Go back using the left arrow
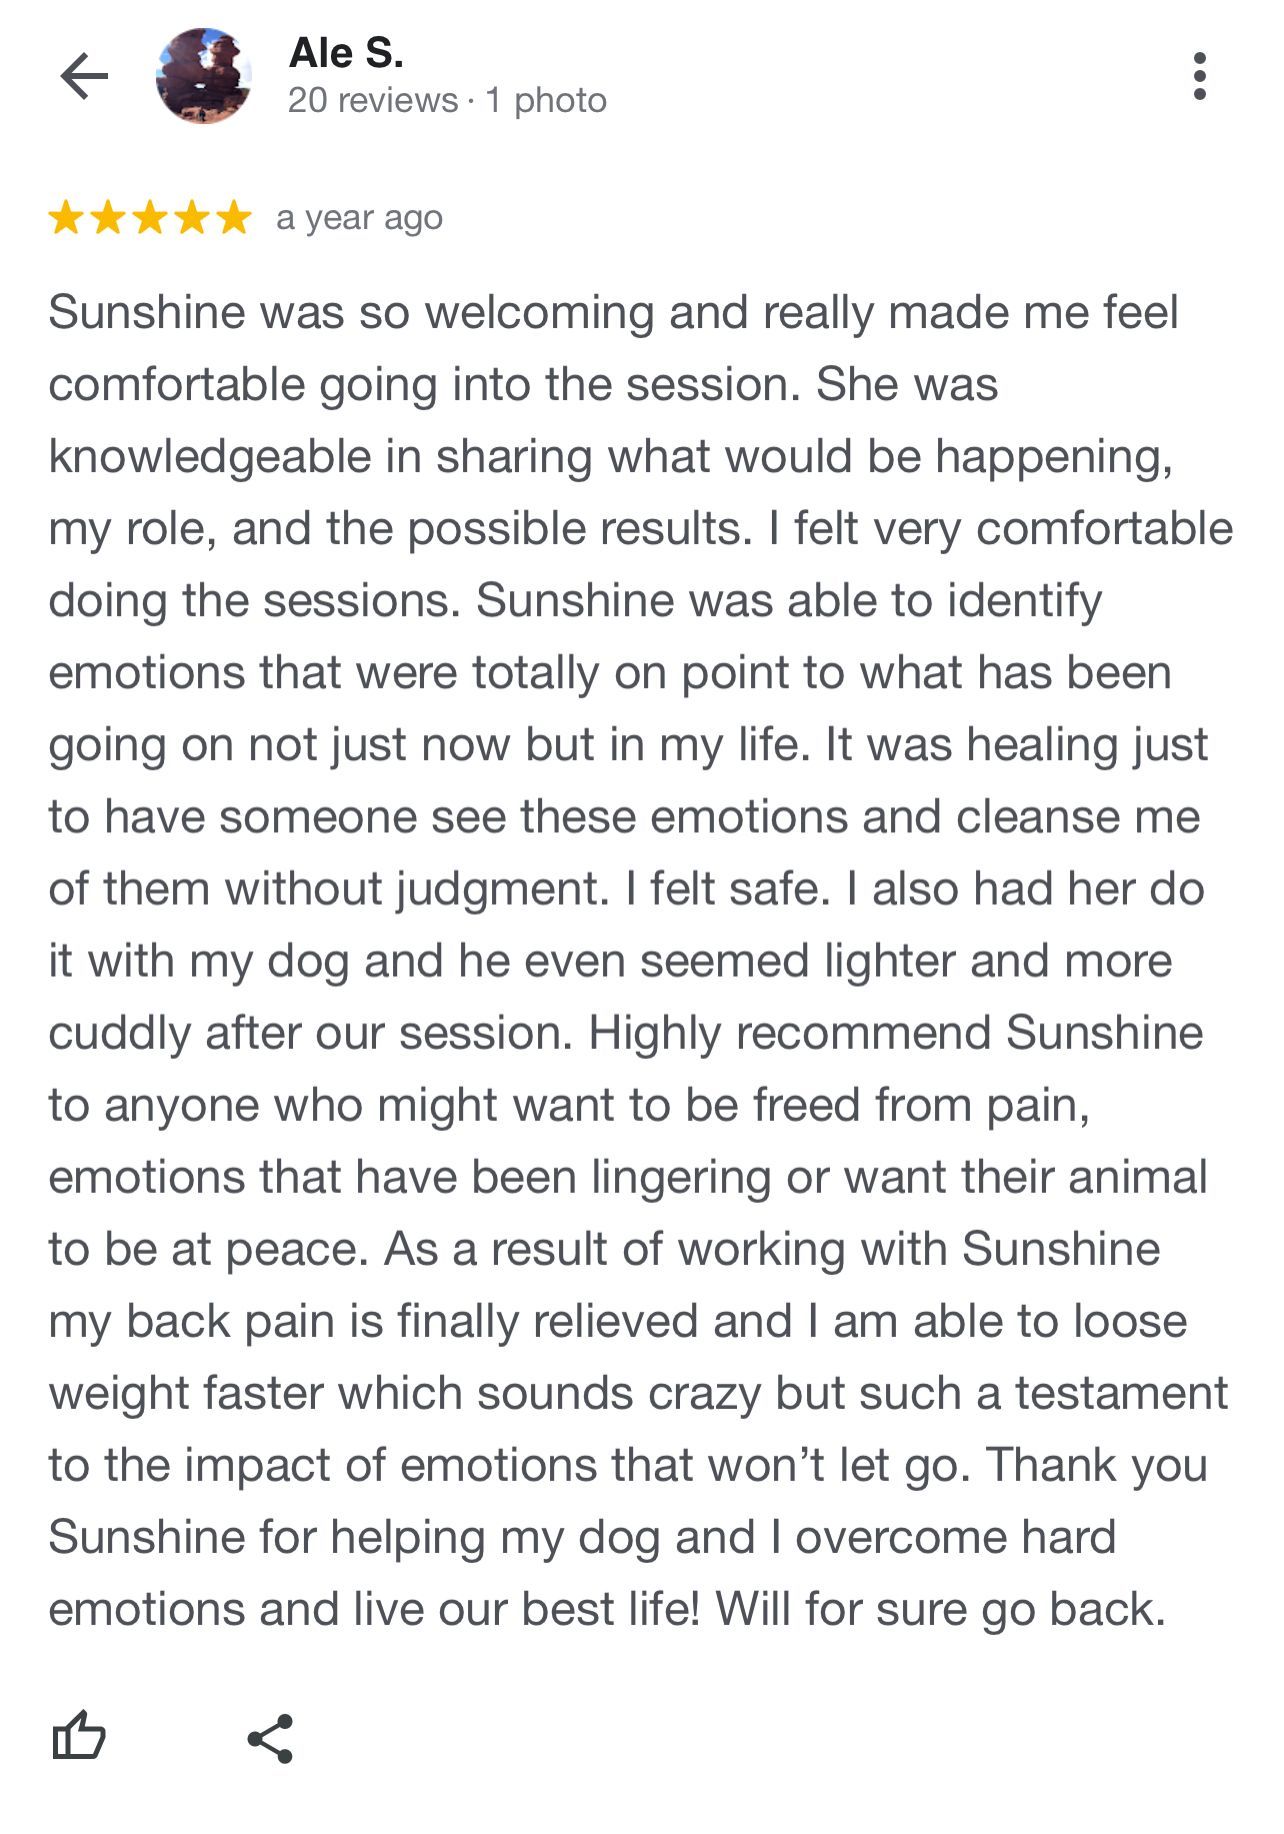Image resolution: width=1284 pixels, height=1834 pixels. point(84,76)
